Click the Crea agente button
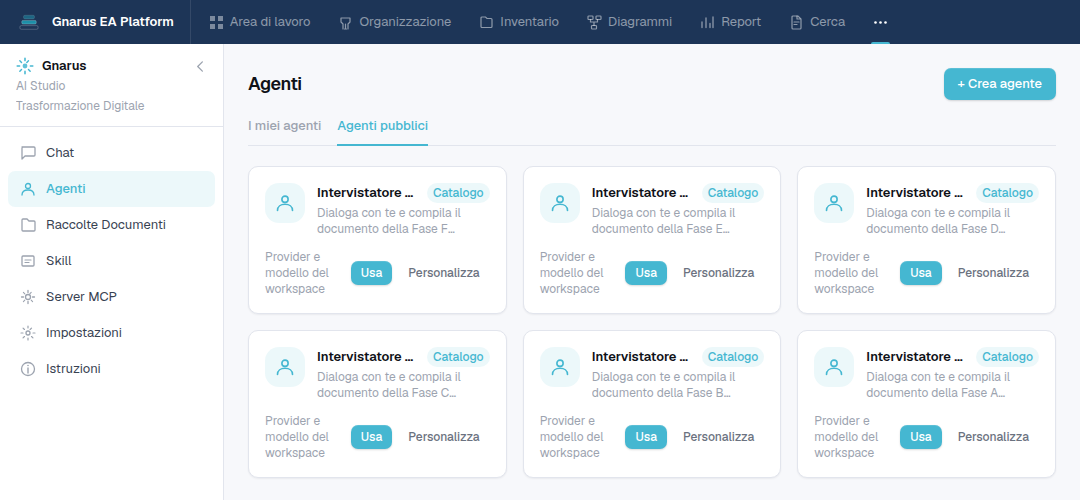1080x500 pixels. point(999,84)
